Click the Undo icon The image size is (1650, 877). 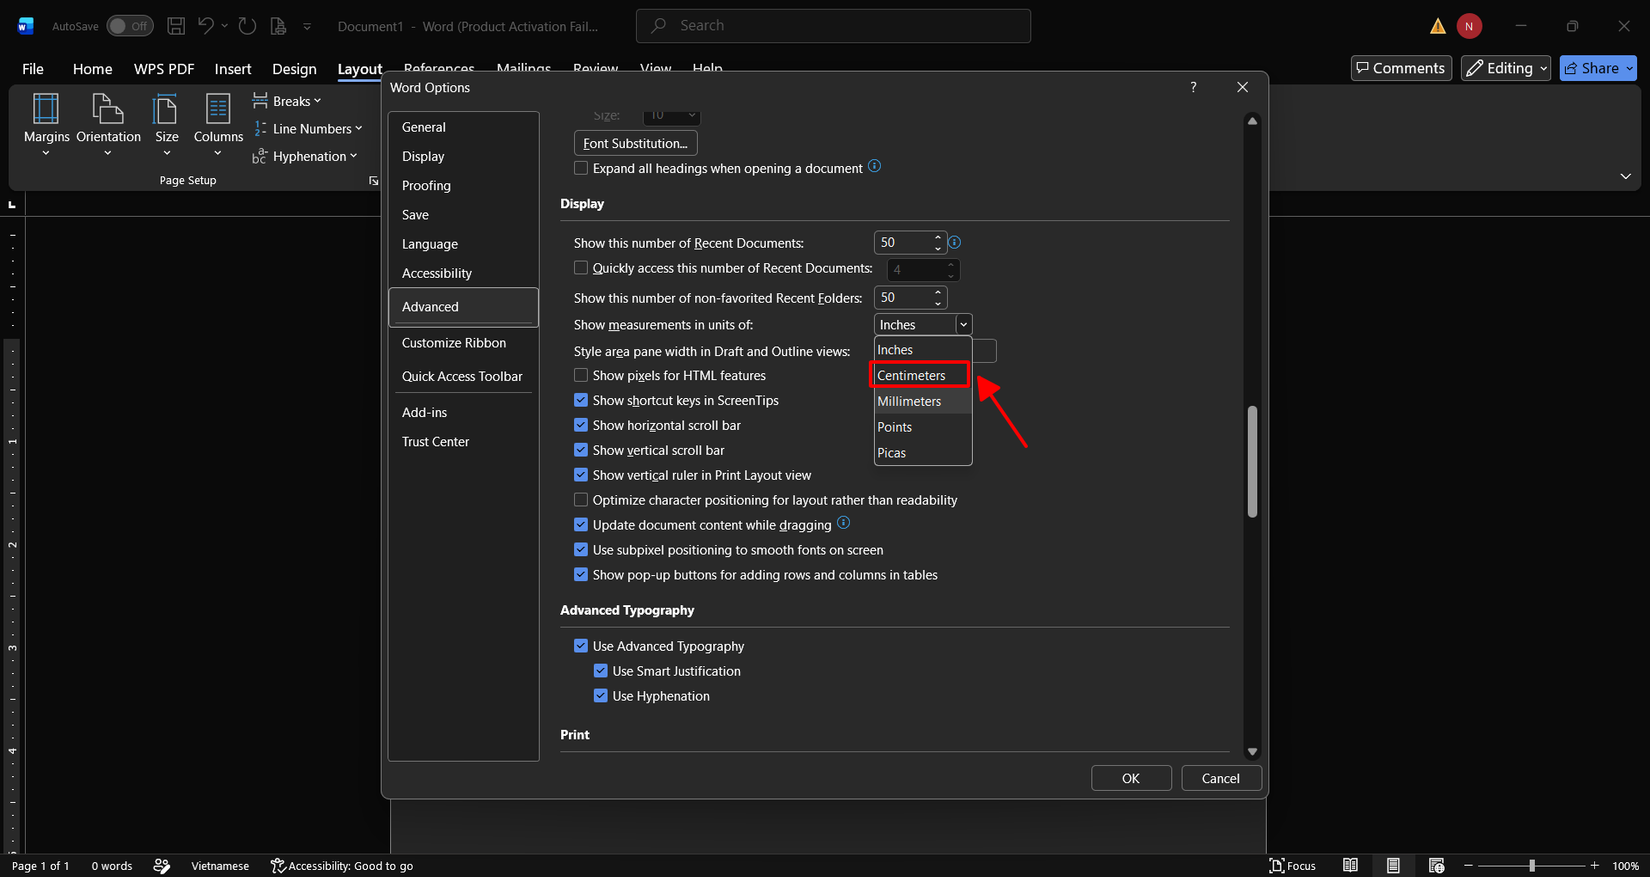pos(206,26)
